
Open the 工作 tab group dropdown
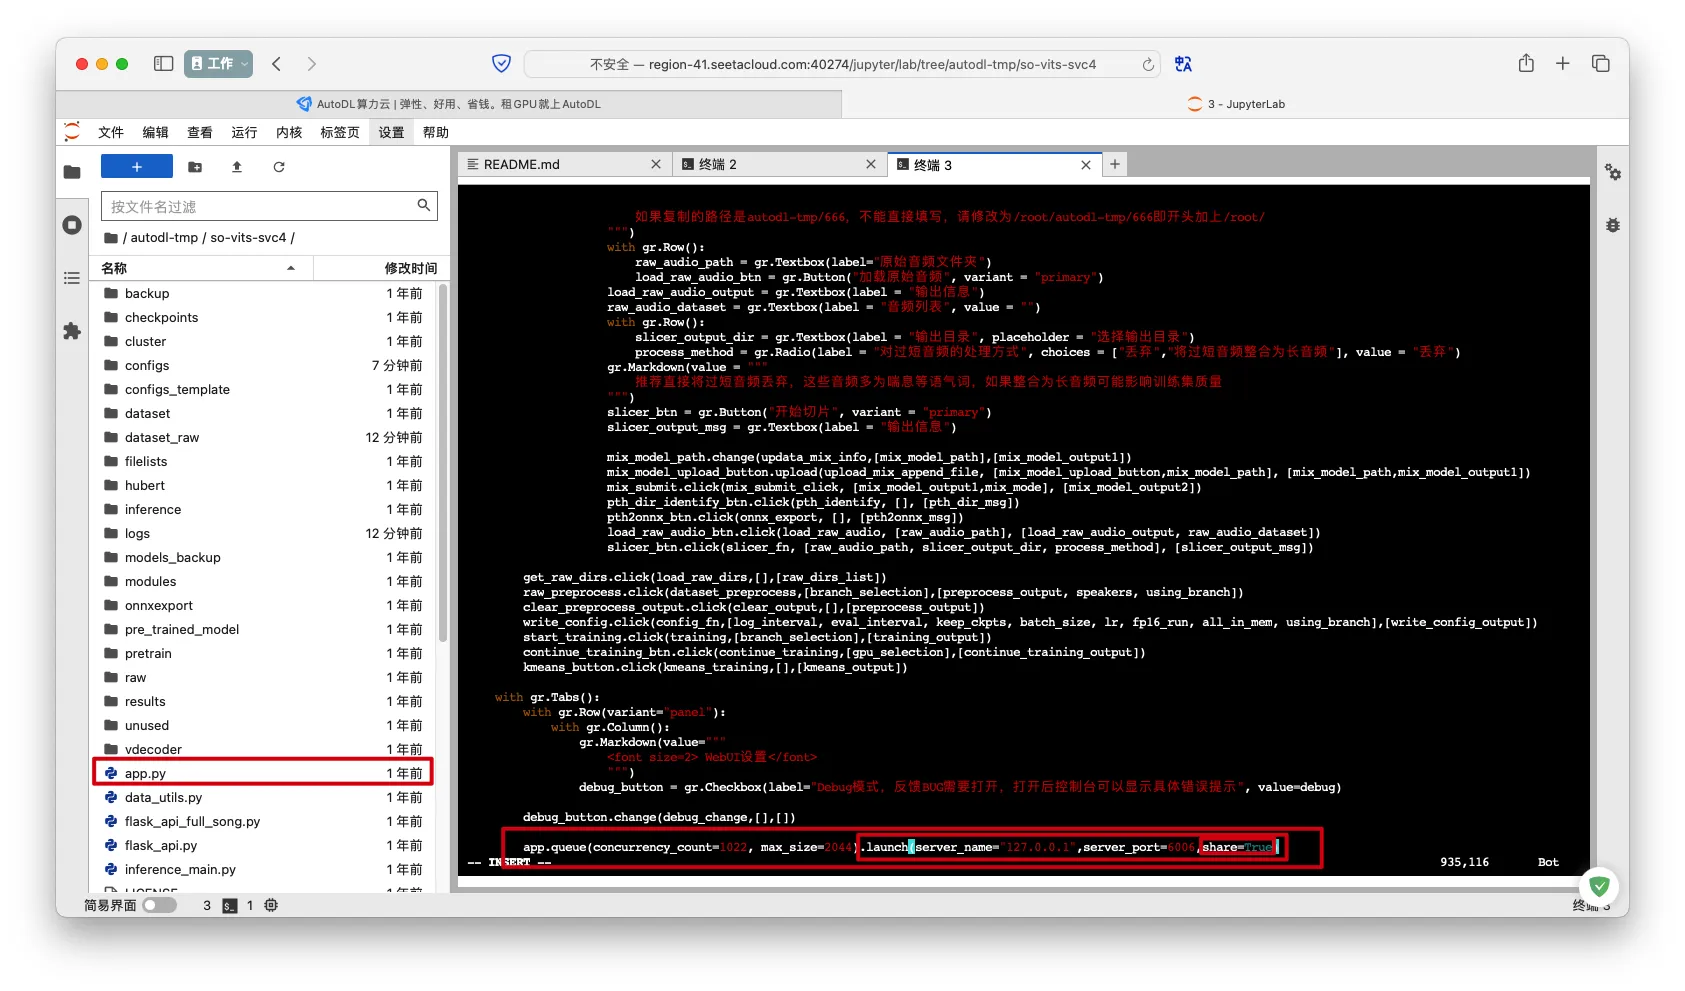[218, 64]
